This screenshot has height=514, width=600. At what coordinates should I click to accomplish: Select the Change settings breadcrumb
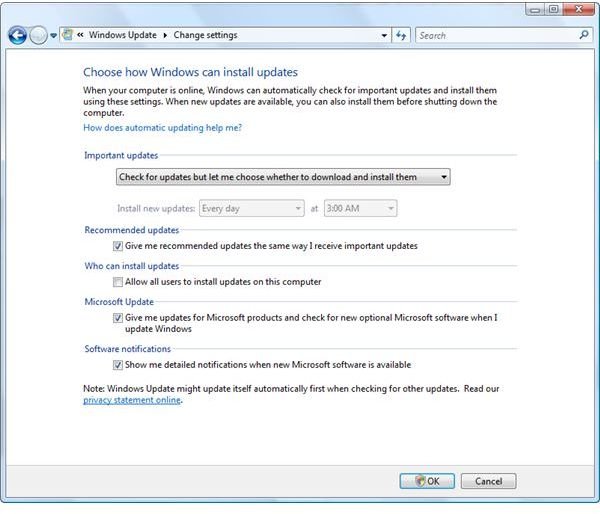click(x=205, y=35)
